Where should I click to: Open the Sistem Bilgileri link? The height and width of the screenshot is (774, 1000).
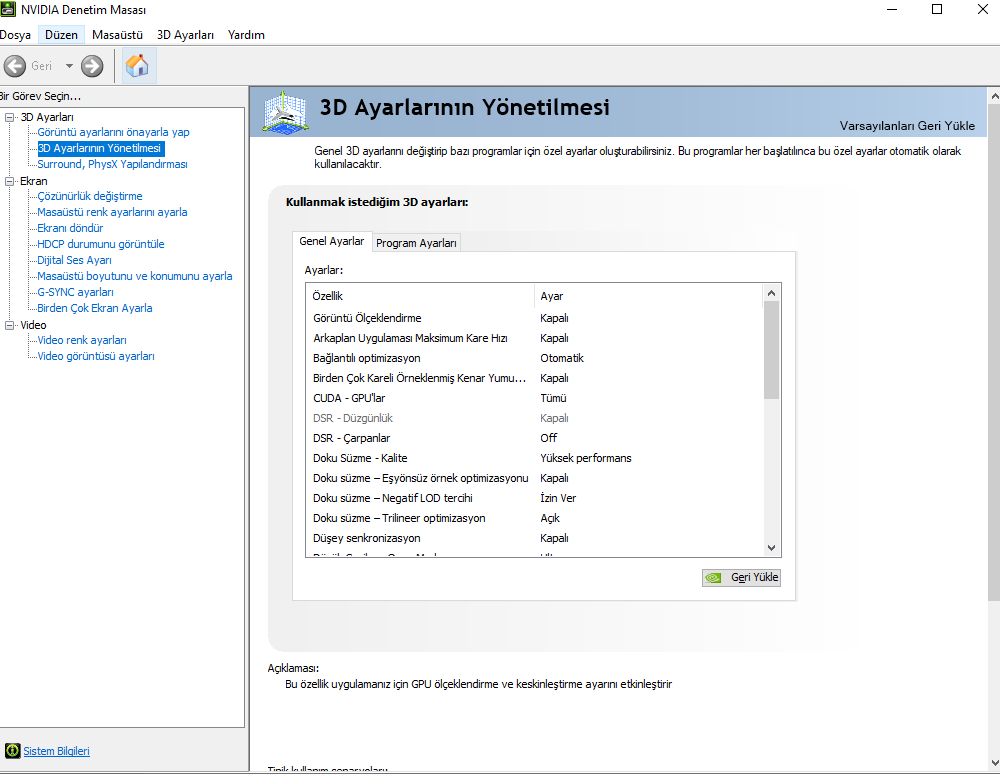point(56,751)
